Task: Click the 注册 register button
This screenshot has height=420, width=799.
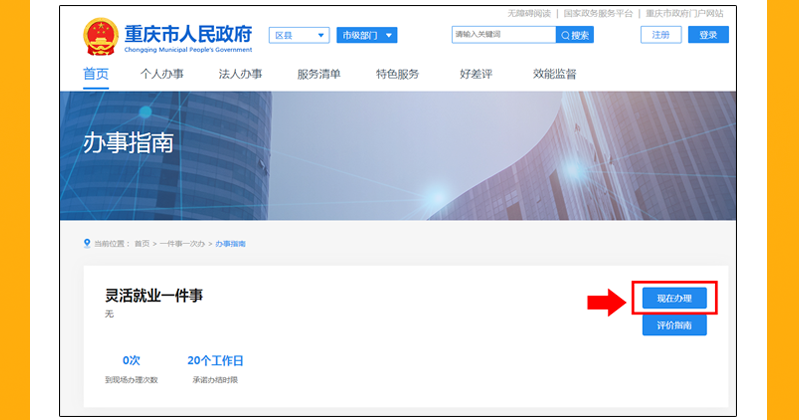Action: (661, 35)
